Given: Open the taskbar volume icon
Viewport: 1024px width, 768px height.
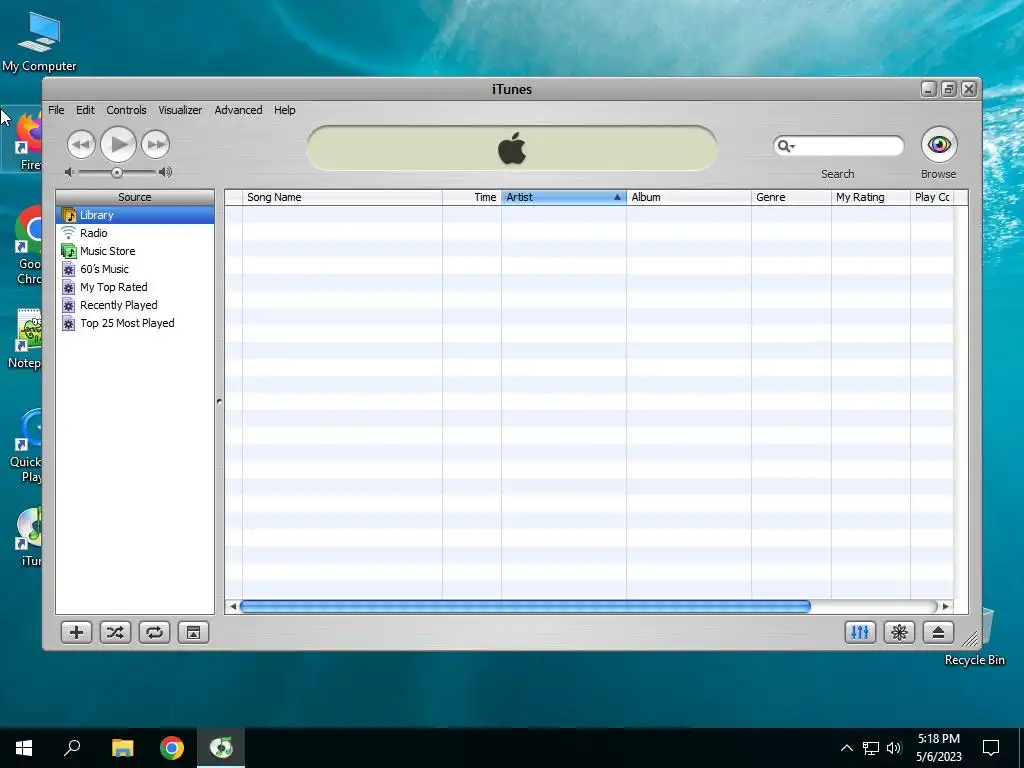Looking at the screenshot, I should 894,748.
